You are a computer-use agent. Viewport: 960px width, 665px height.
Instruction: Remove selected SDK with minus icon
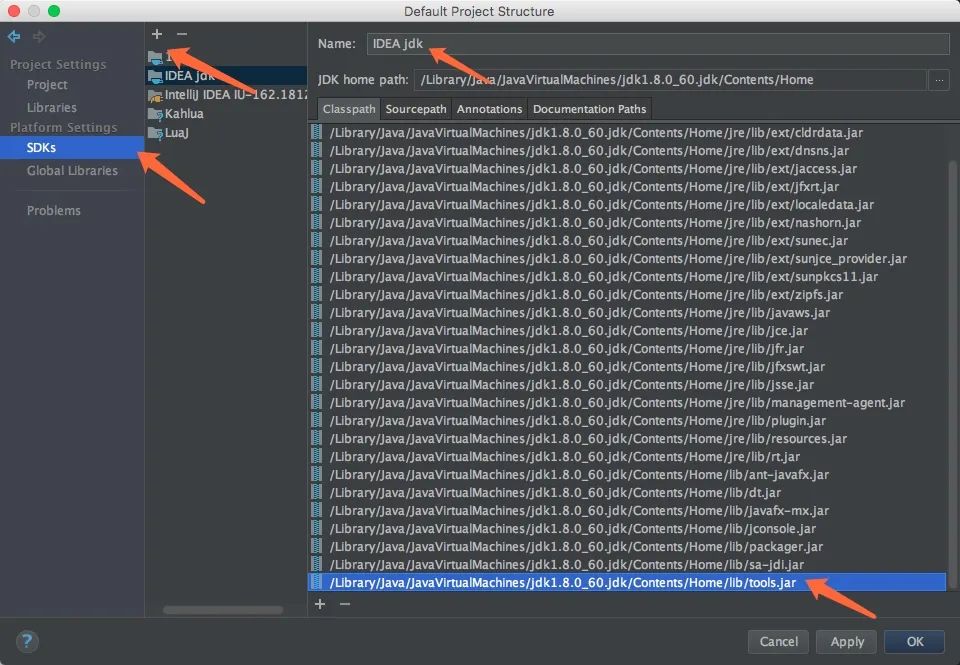182,34
